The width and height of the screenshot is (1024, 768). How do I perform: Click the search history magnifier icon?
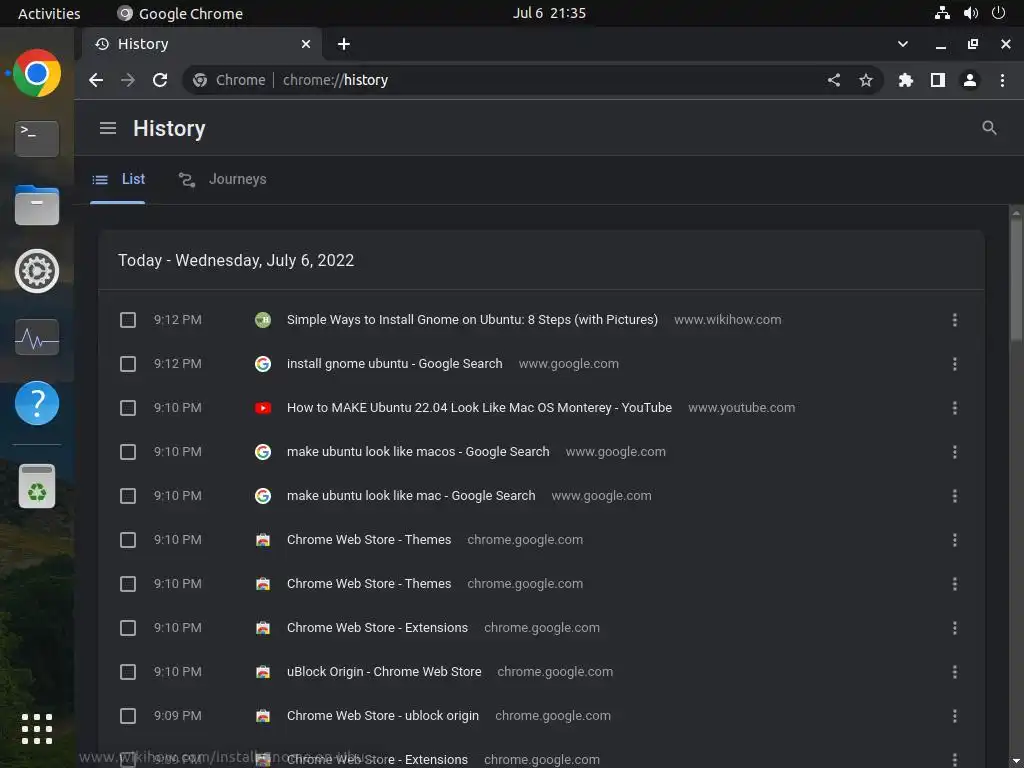tap(989, 128)
